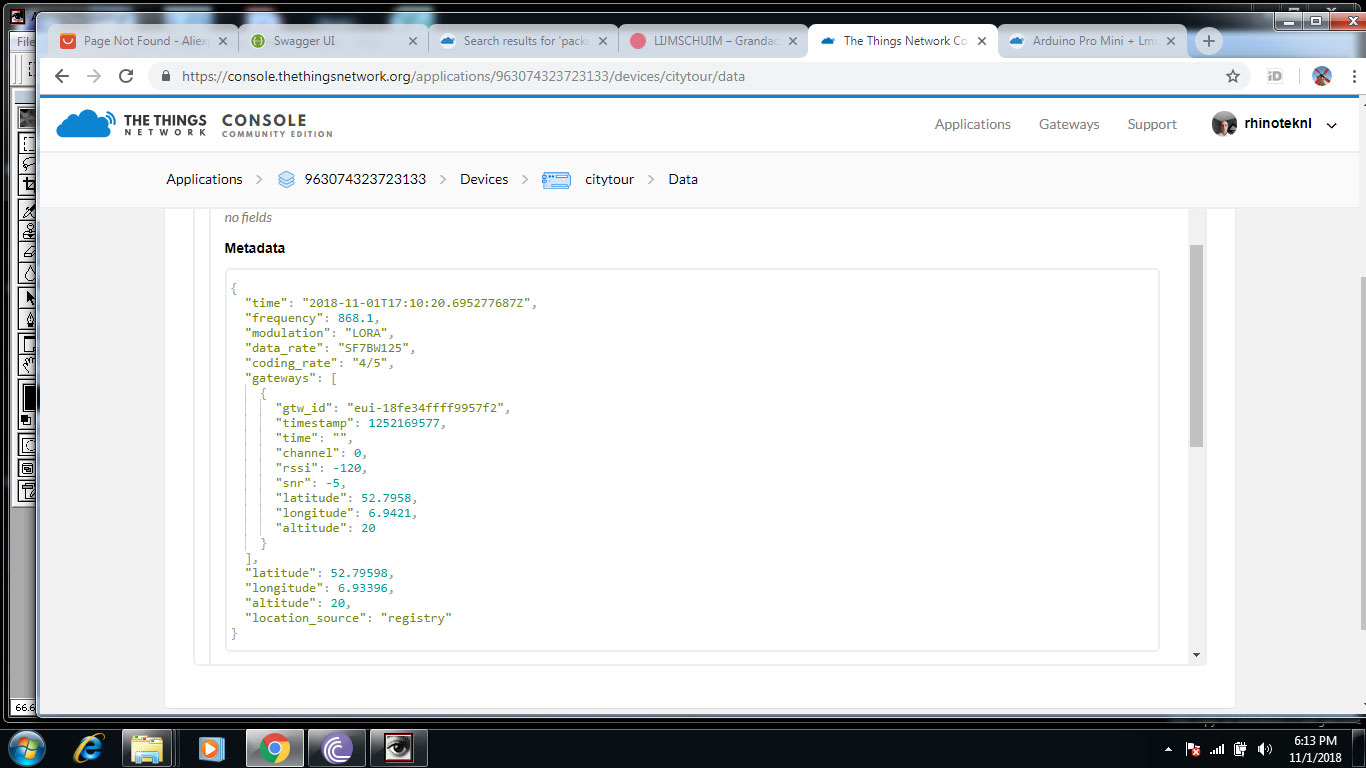Click The Things Network cloud logo
Screen dimensions: 1366x768
pos(85,124)
